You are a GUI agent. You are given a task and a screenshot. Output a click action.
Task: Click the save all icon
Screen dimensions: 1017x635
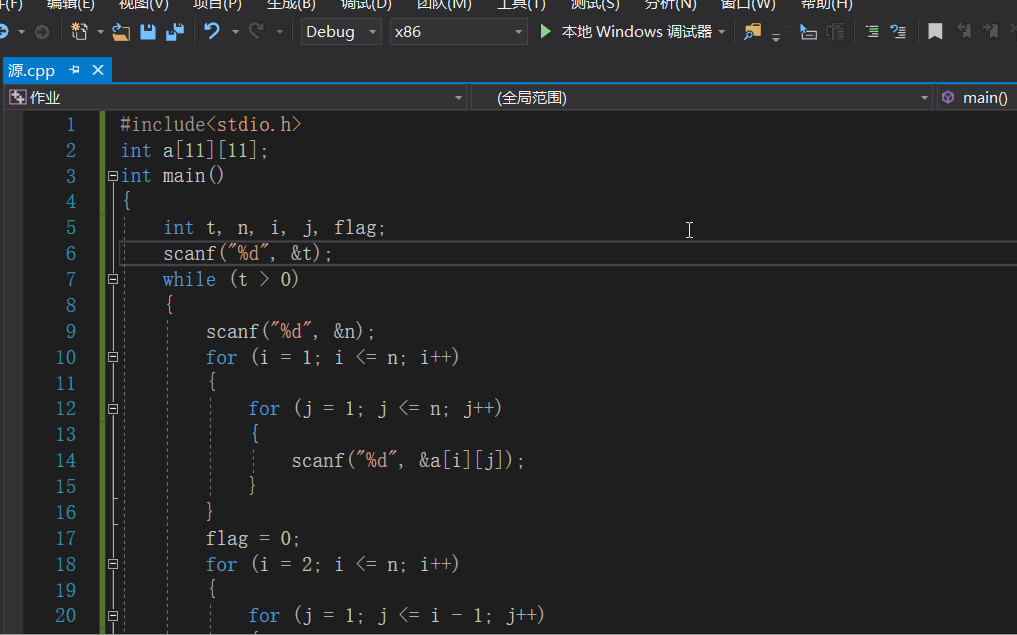pos(175,32)
